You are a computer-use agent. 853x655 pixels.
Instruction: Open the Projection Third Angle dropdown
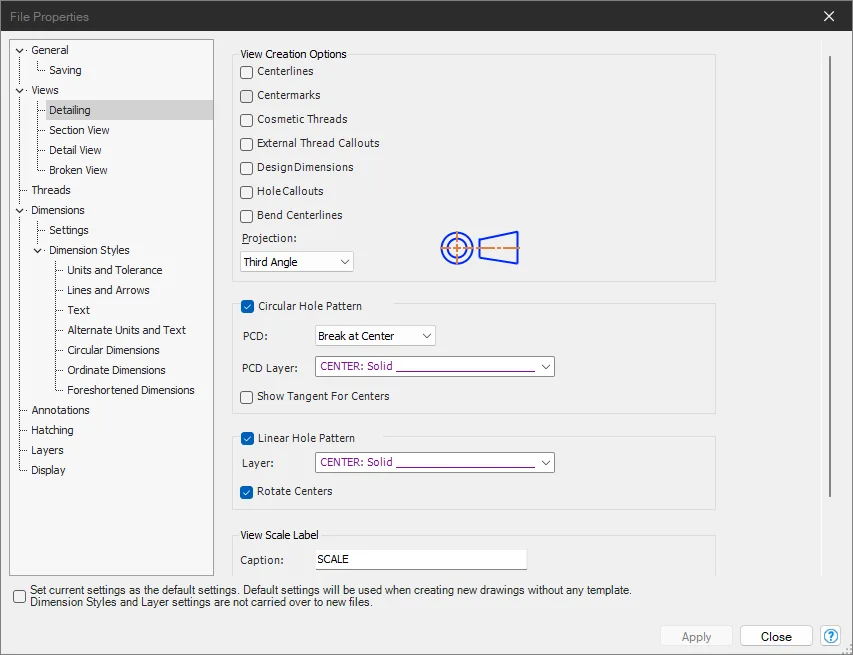(297, 262)
